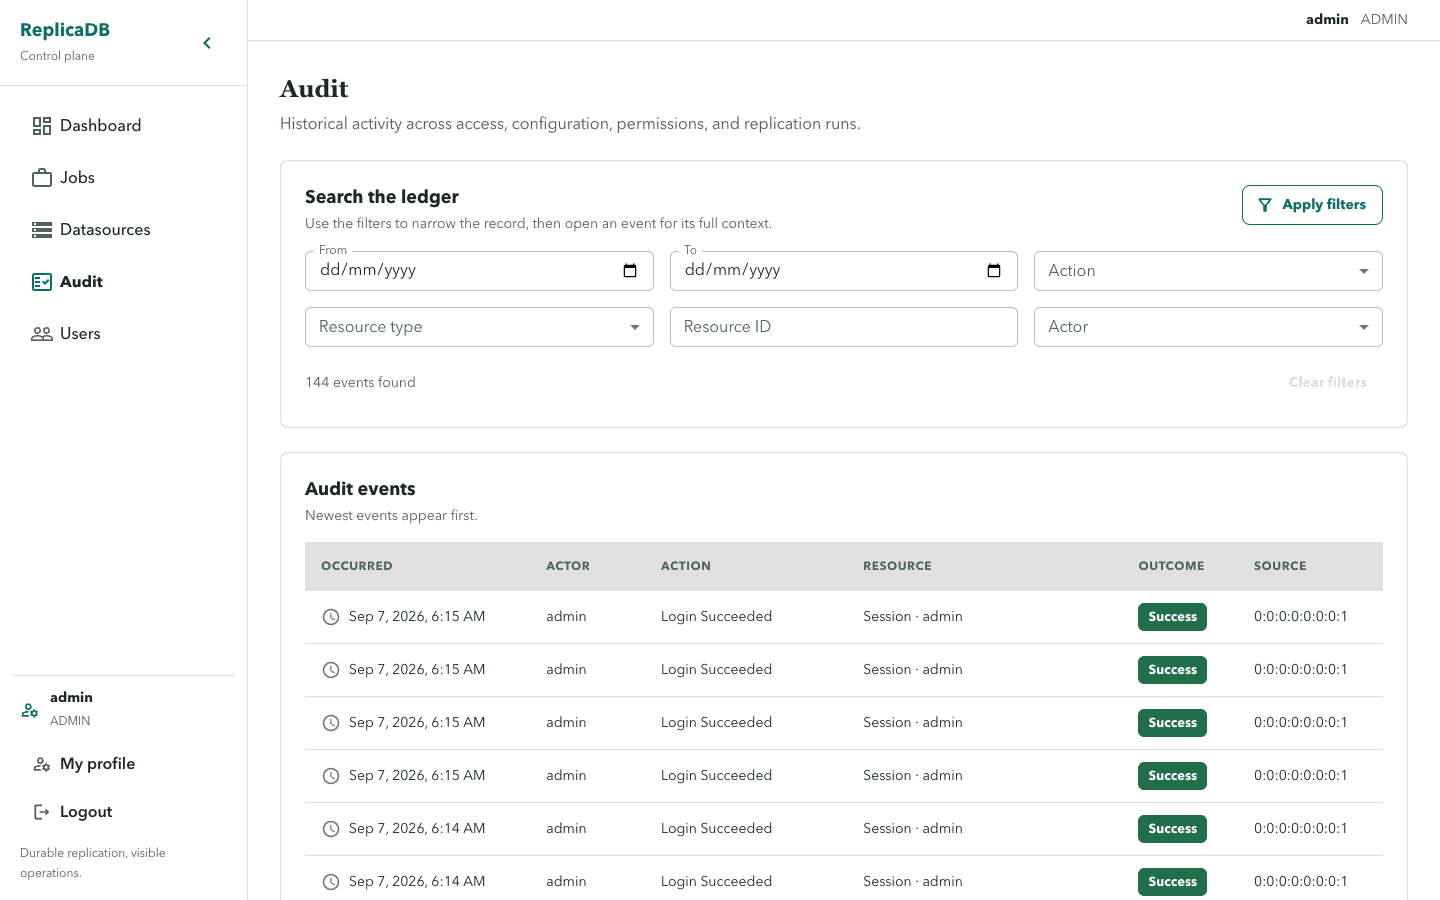The height and width of the screenshot is (900, 1440).
Task: Click the first row's Session · admin resource
Action: [x=913, y=617]
